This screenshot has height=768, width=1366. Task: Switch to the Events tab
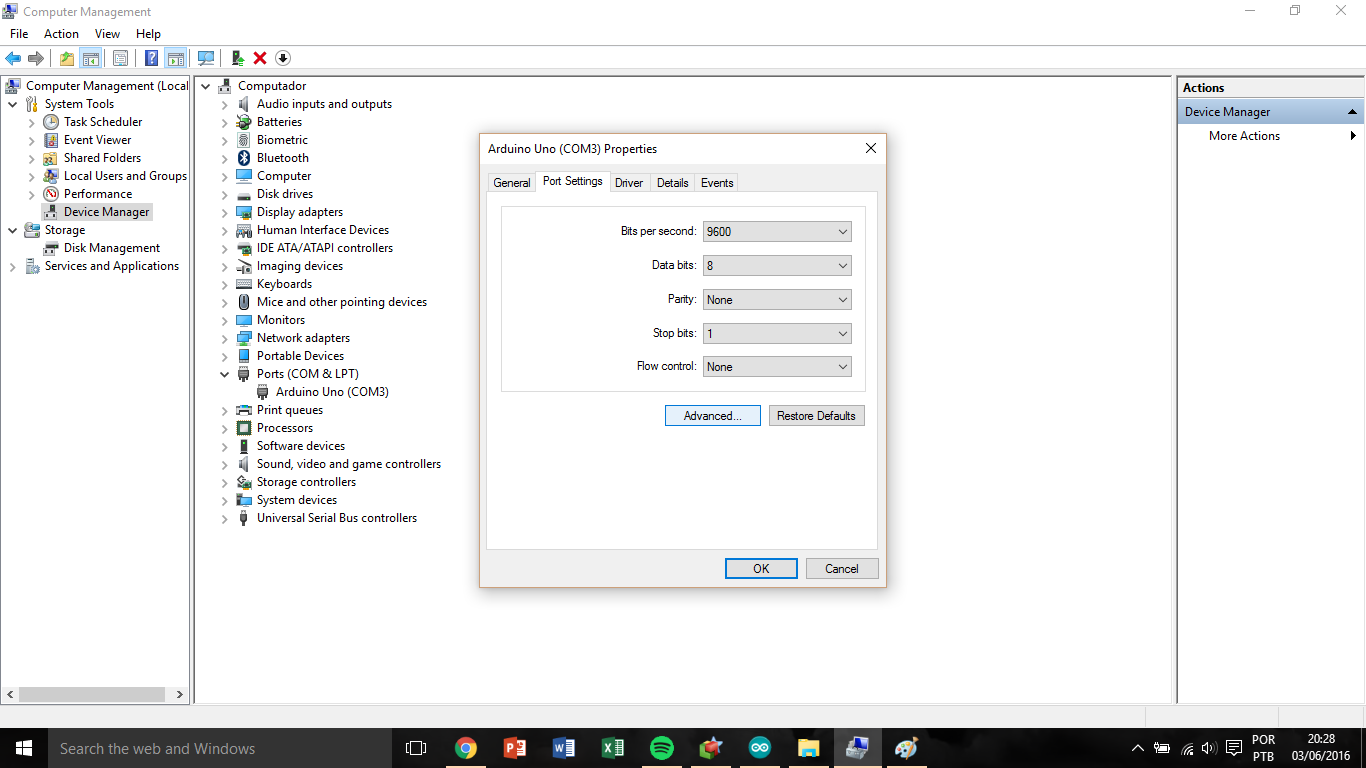(x=717, y=183)
